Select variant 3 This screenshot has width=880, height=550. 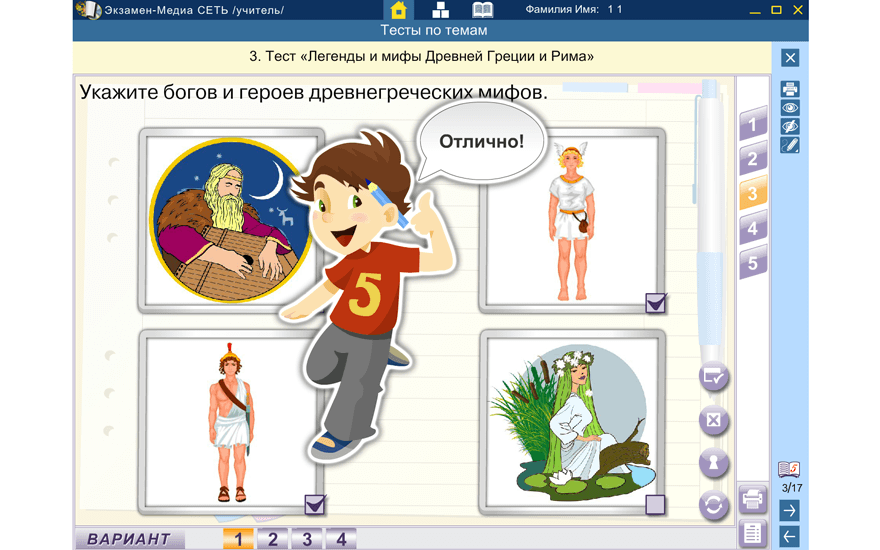coord(307,539)
